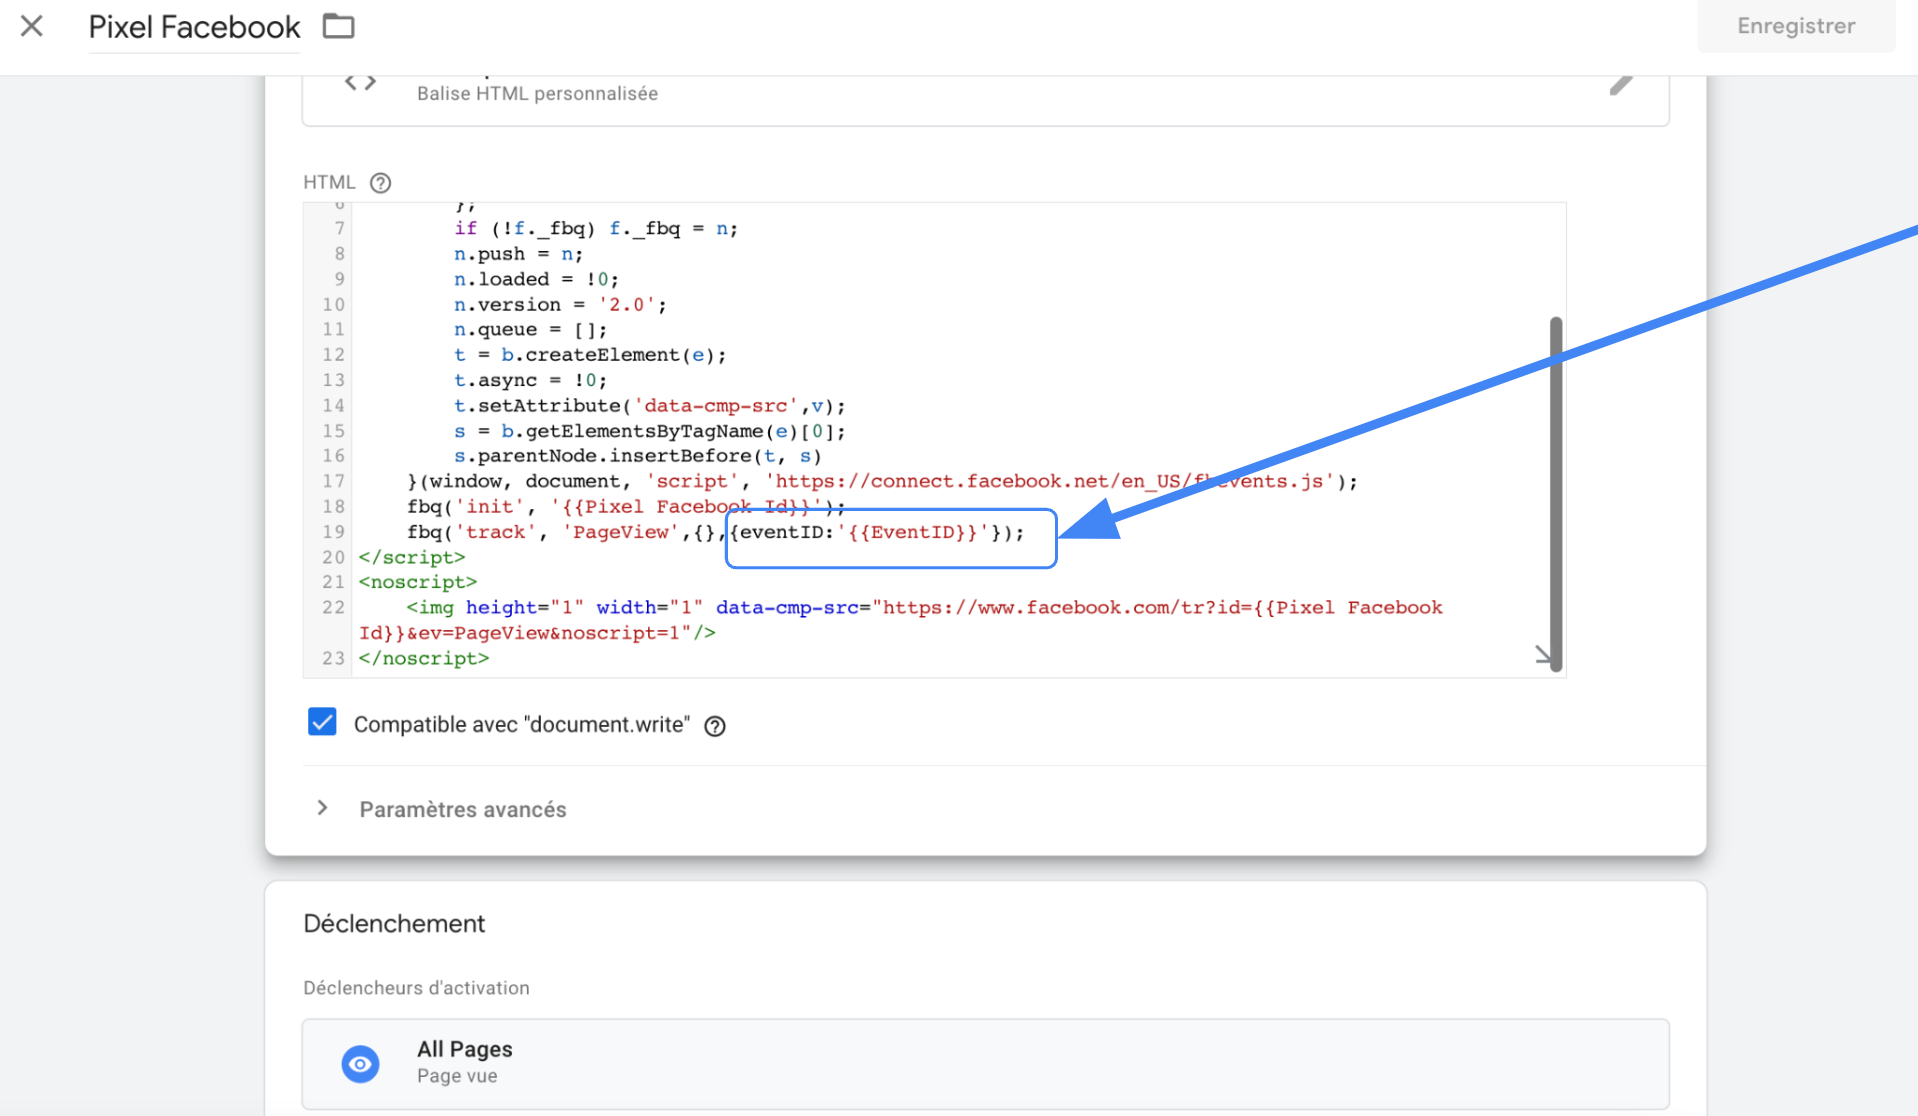Click the folder icon beside Pixel Facebook
1918x1116 pixels.
click(339, 26)
